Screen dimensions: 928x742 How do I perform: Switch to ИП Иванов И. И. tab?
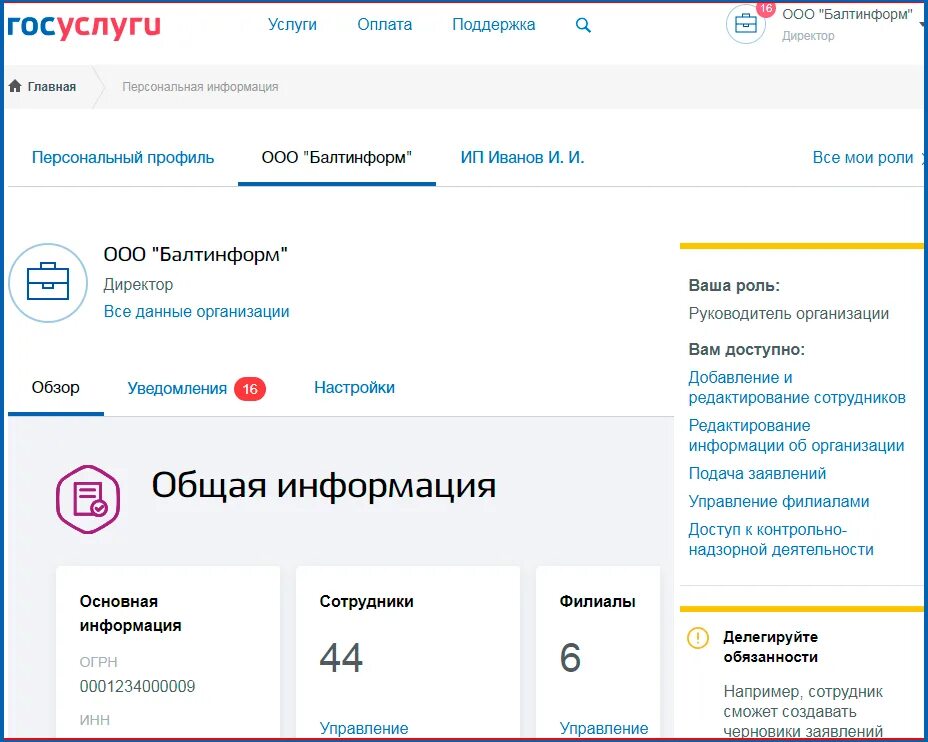tap(523, 157)
